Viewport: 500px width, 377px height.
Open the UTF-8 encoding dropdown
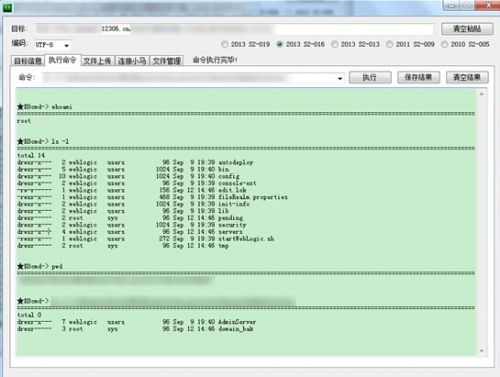67,45
